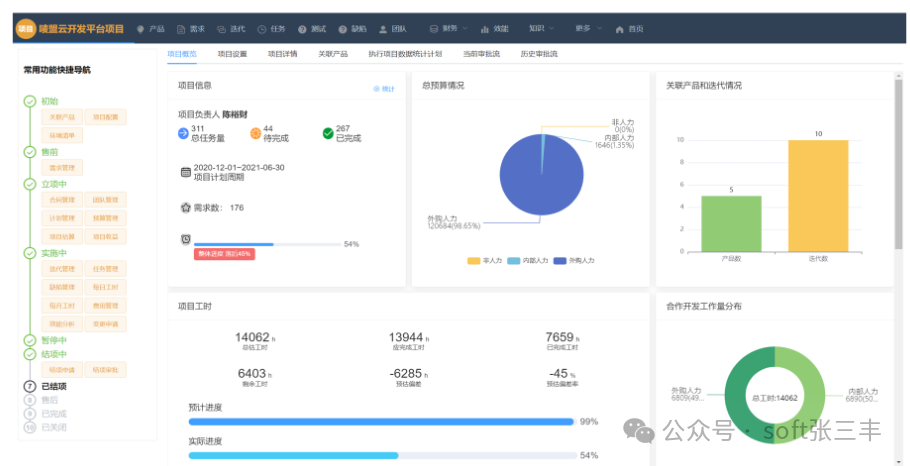Open 需求 via its document icon

click(x=181, y=29)
